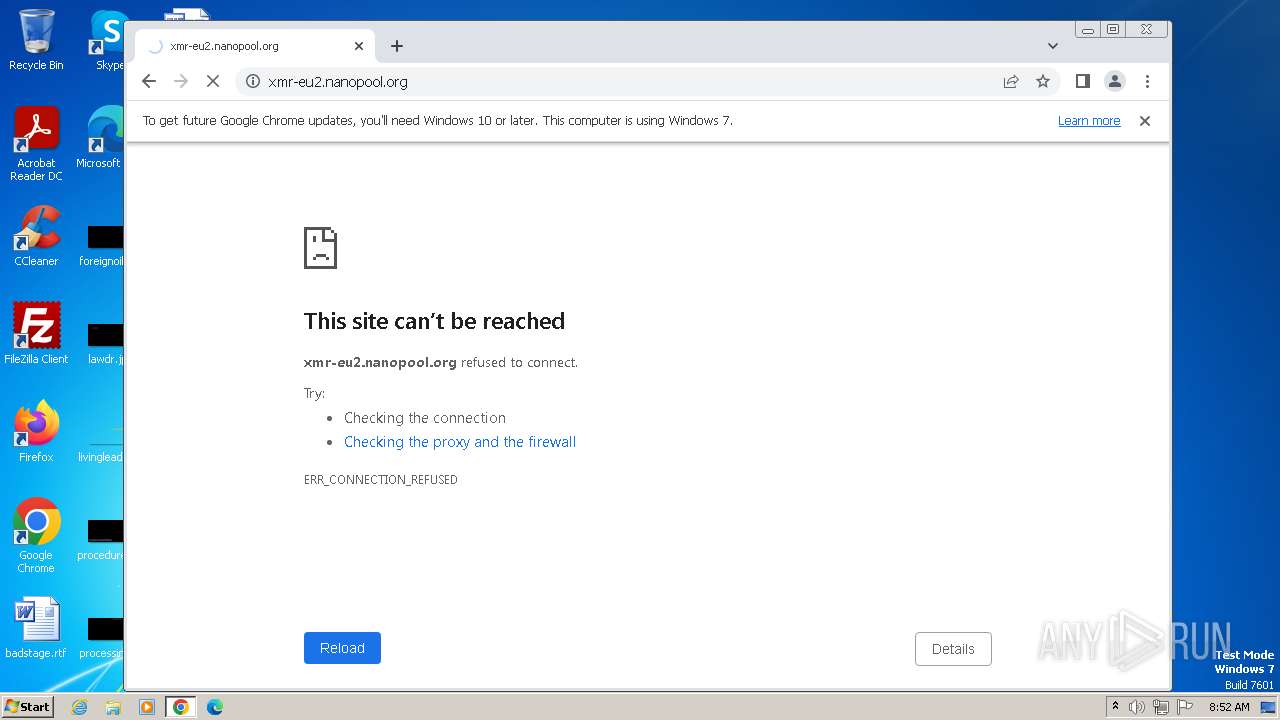
Task: Show hidden system tray icons
Action: [1116, 707]
